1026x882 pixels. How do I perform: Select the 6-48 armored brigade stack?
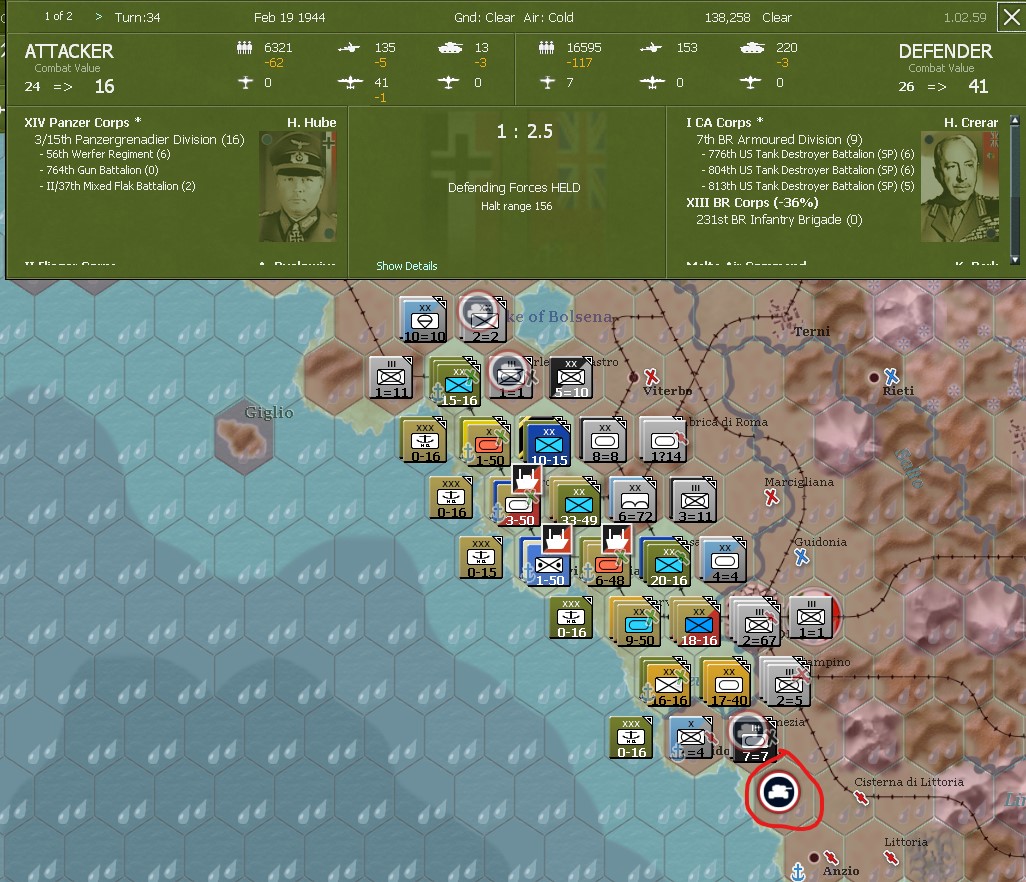pos(607,563)
